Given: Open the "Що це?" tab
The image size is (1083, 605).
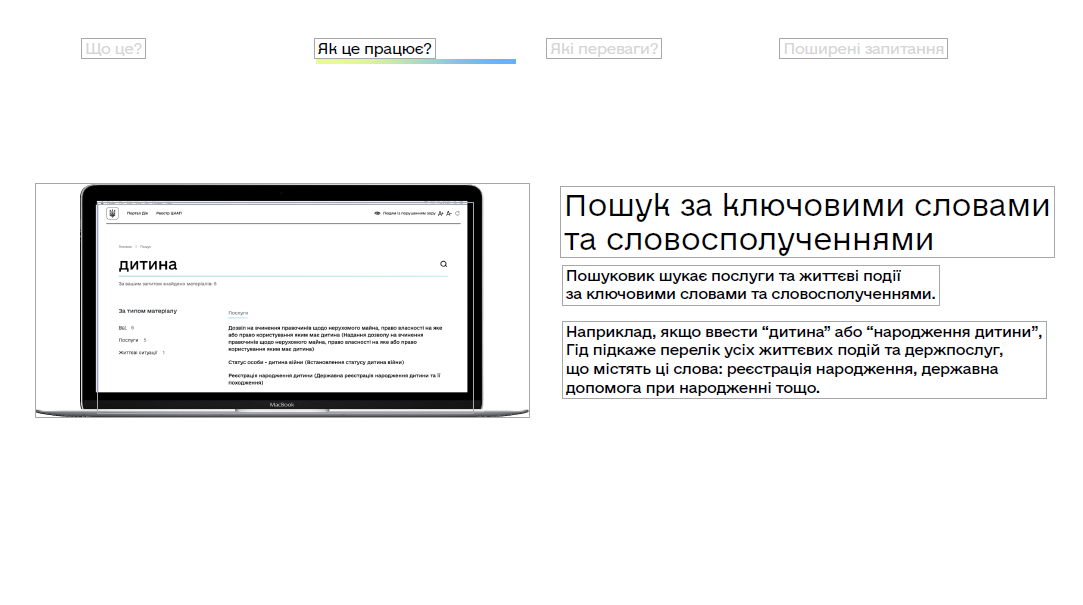Looking at the screenshot, I should point(113,49).
